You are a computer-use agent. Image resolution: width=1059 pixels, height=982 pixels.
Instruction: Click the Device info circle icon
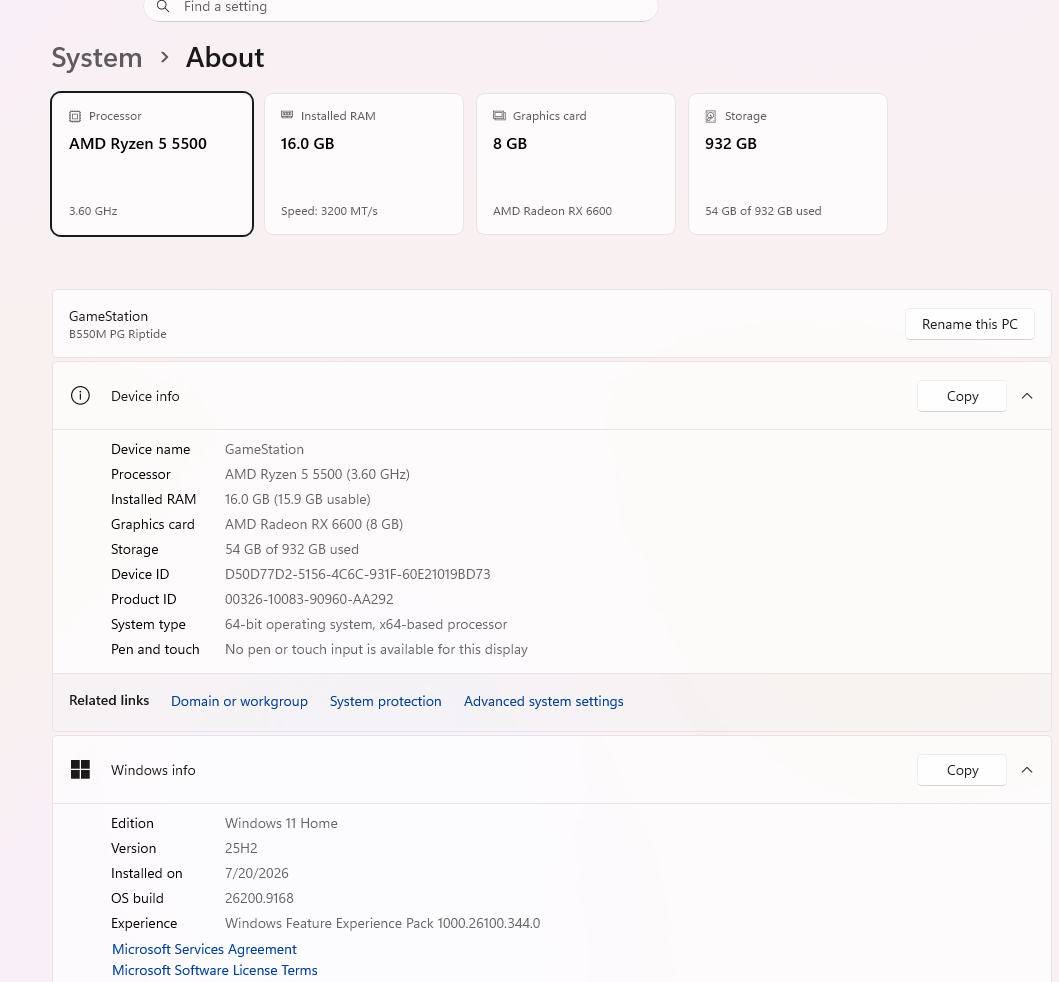(x=80, y=396)
